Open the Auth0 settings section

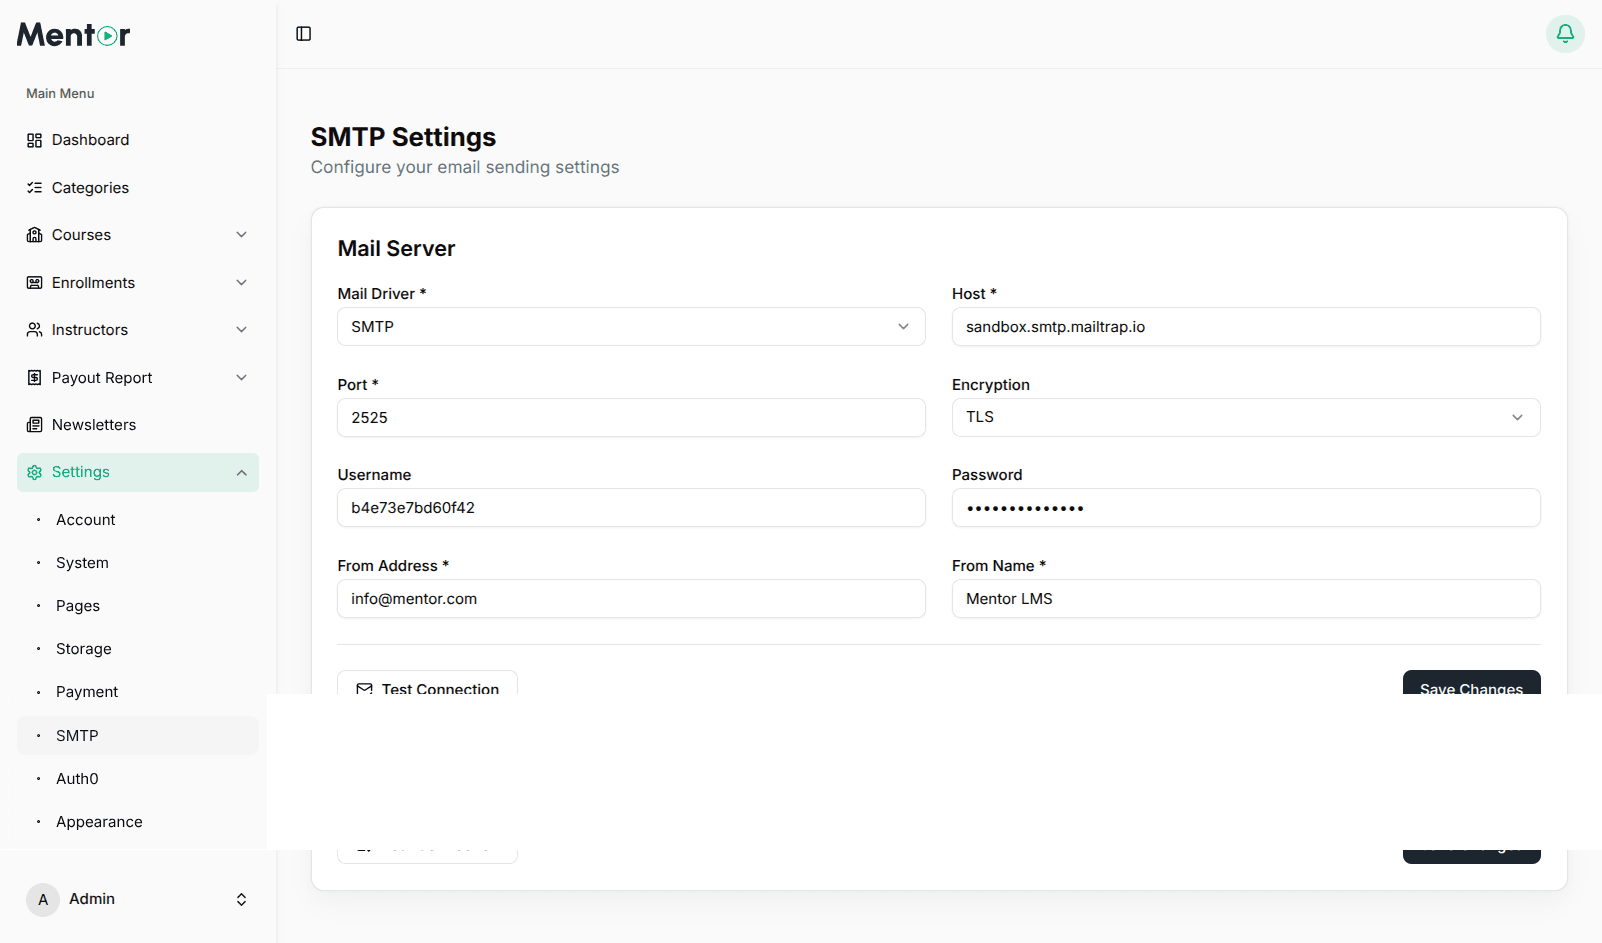pos(77,778)
